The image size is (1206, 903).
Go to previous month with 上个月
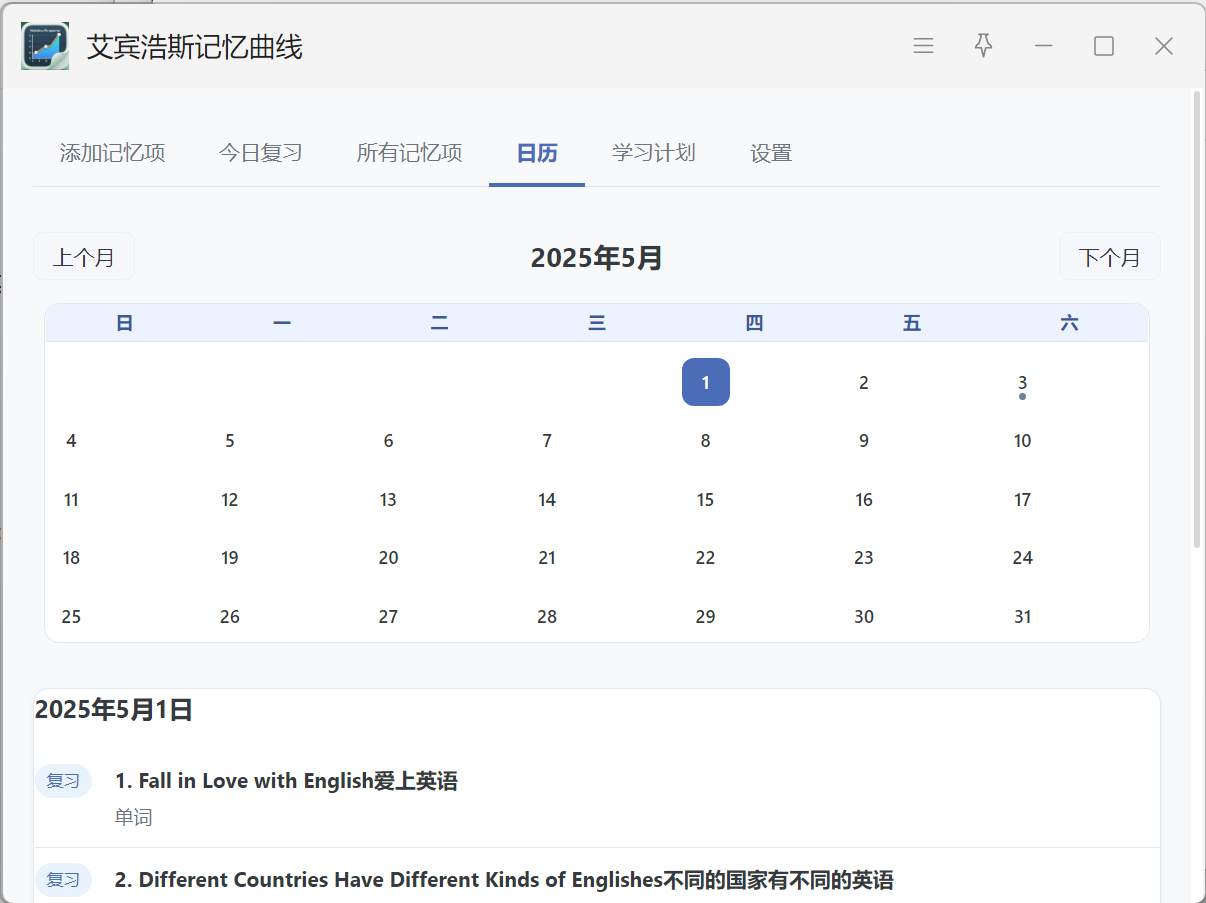click(84, 257)
